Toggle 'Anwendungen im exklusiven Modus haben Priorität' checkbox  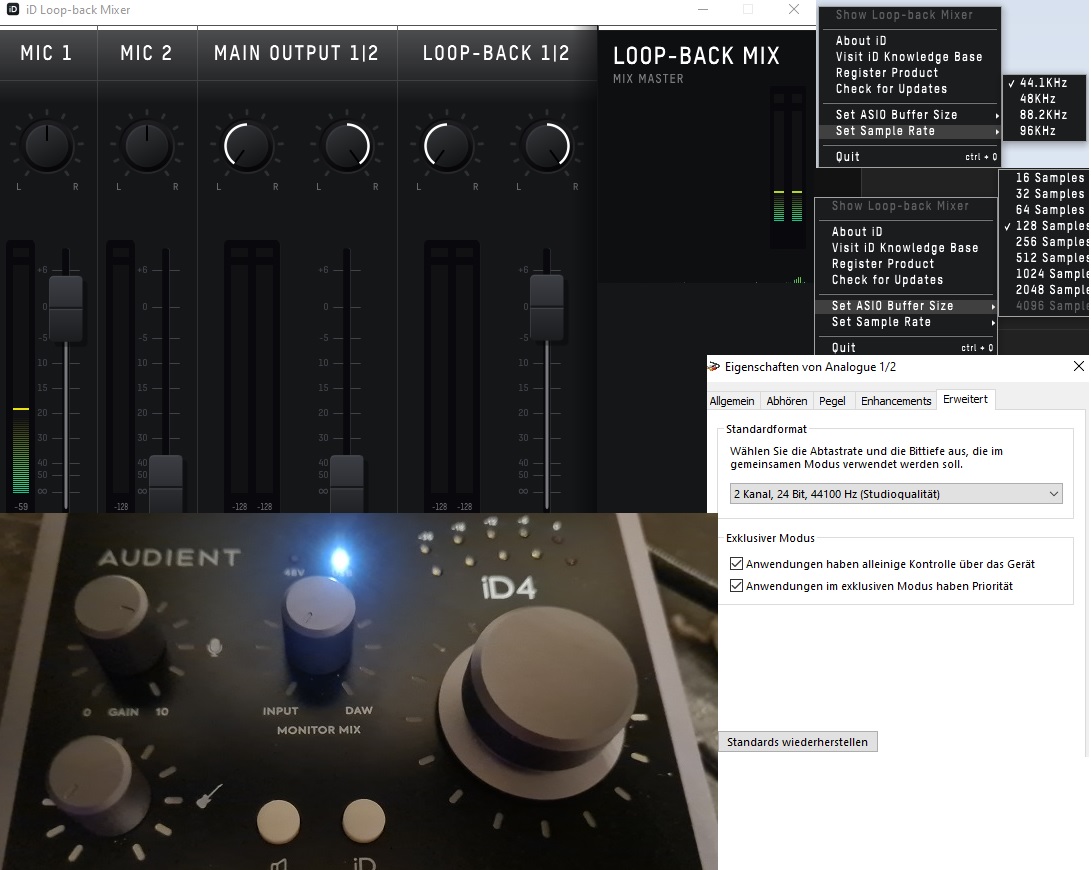click(x=736, y=586)
